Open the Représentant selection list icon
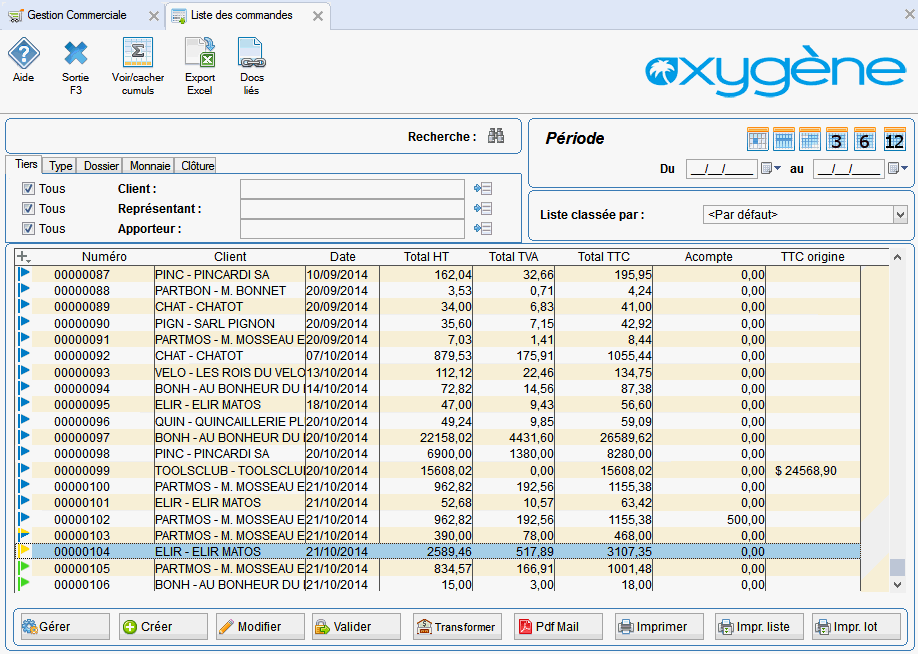 pos(483,208)
